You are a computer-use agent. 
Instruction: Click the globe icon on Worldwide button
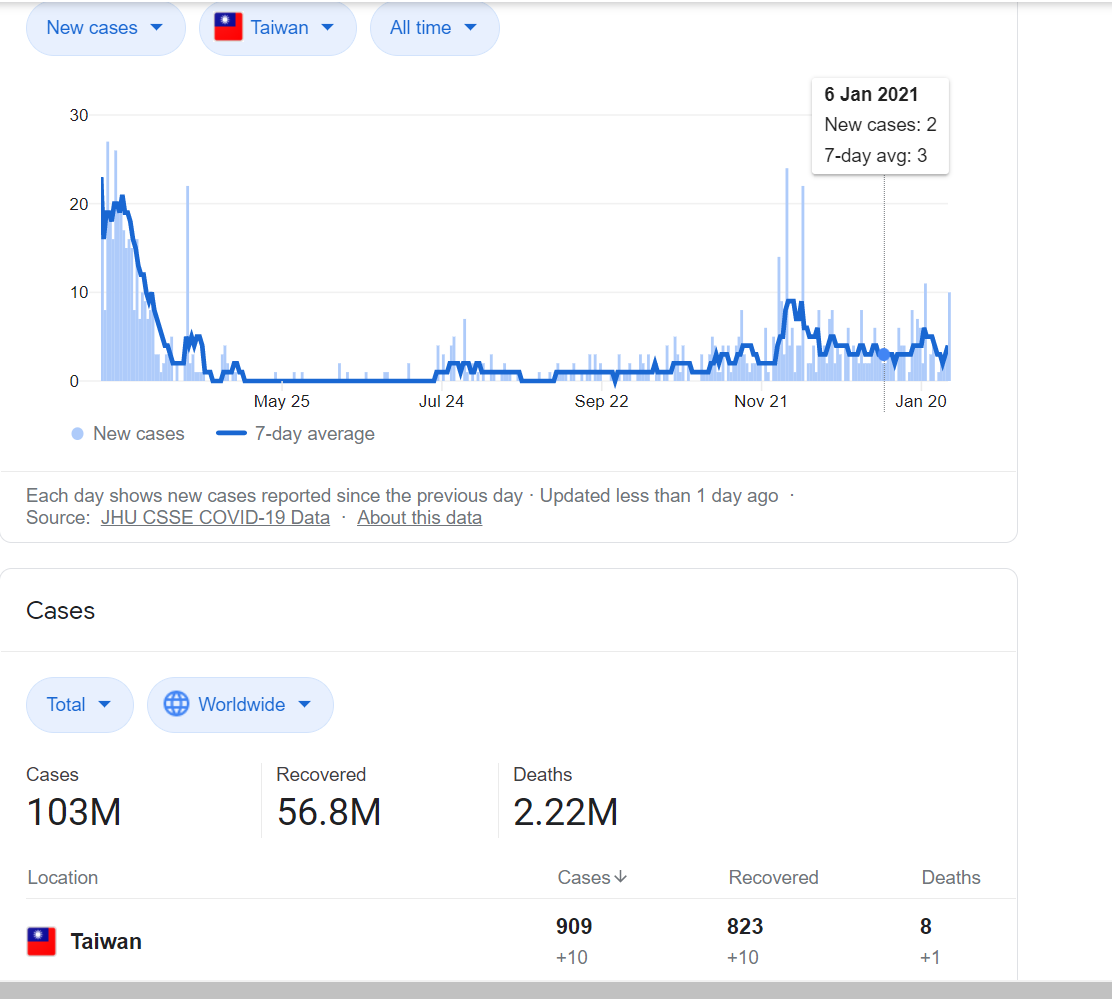(176, 705)
